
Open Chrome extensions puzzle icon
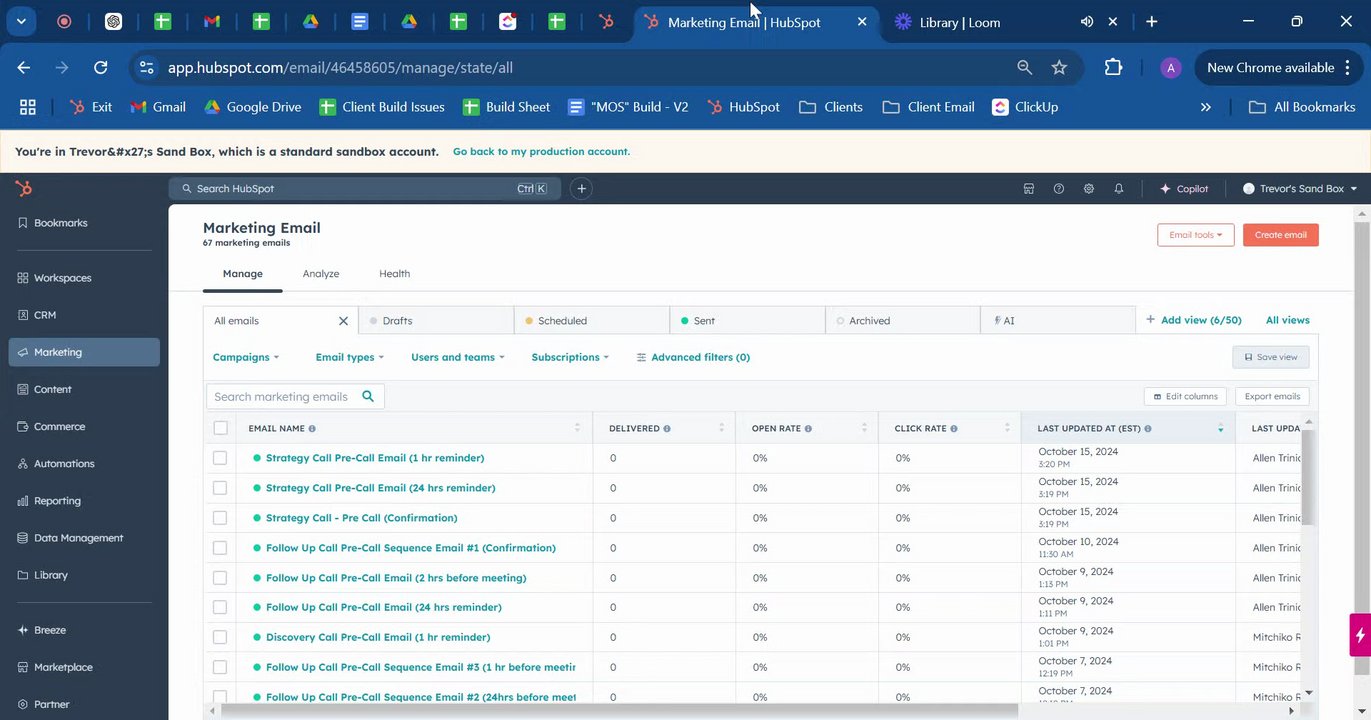pos(1113,67)
